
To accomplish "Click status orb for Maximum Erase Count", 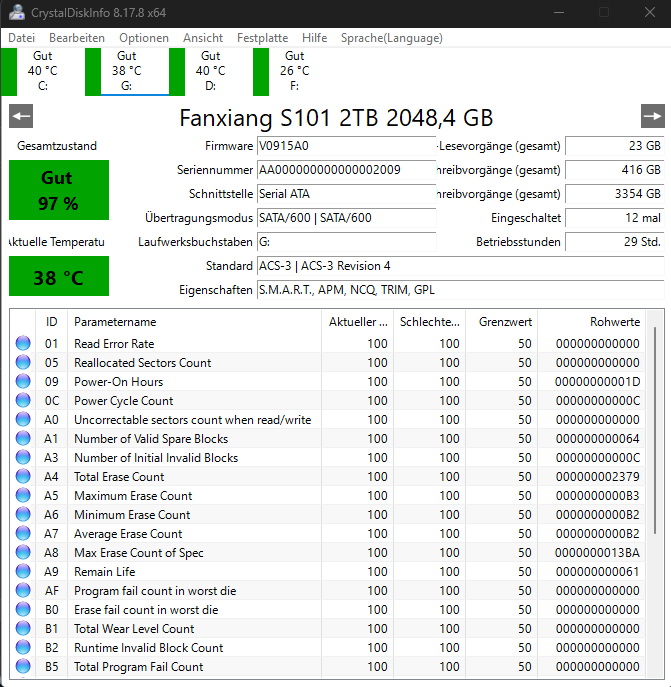I will pyautogui.click(x=23, y=496).
